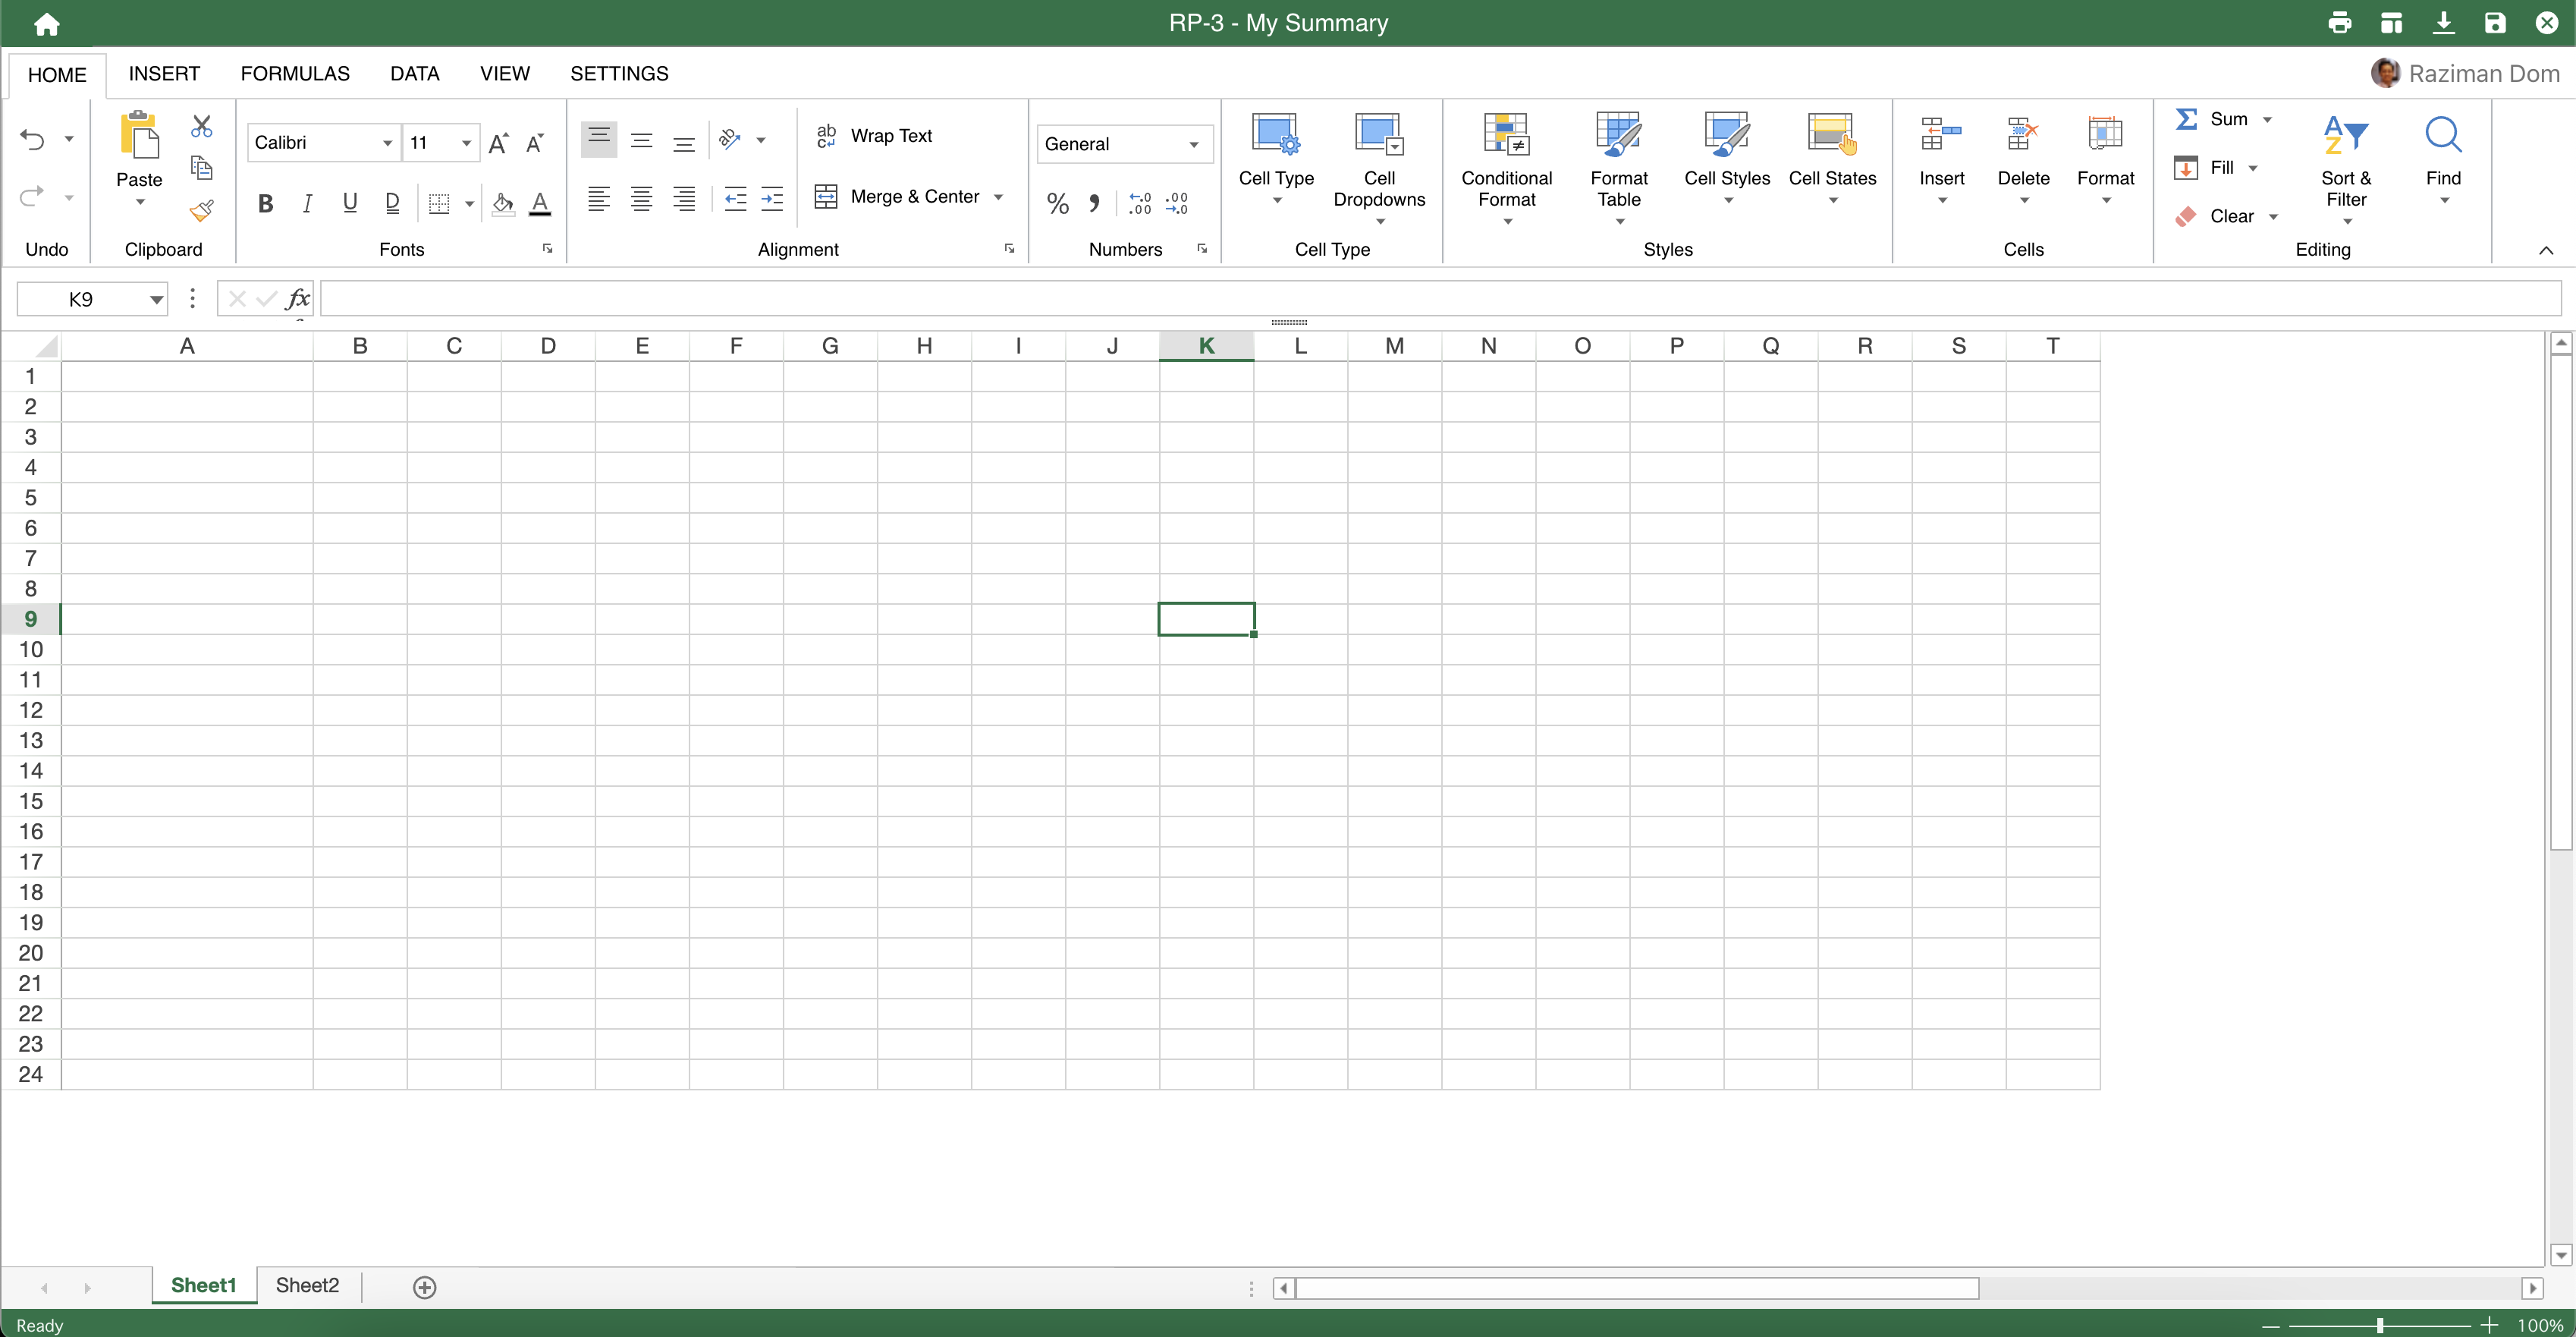Switch to the FORMULAS tab
The image size is (2576, 1337).
[x=295, y=73]
